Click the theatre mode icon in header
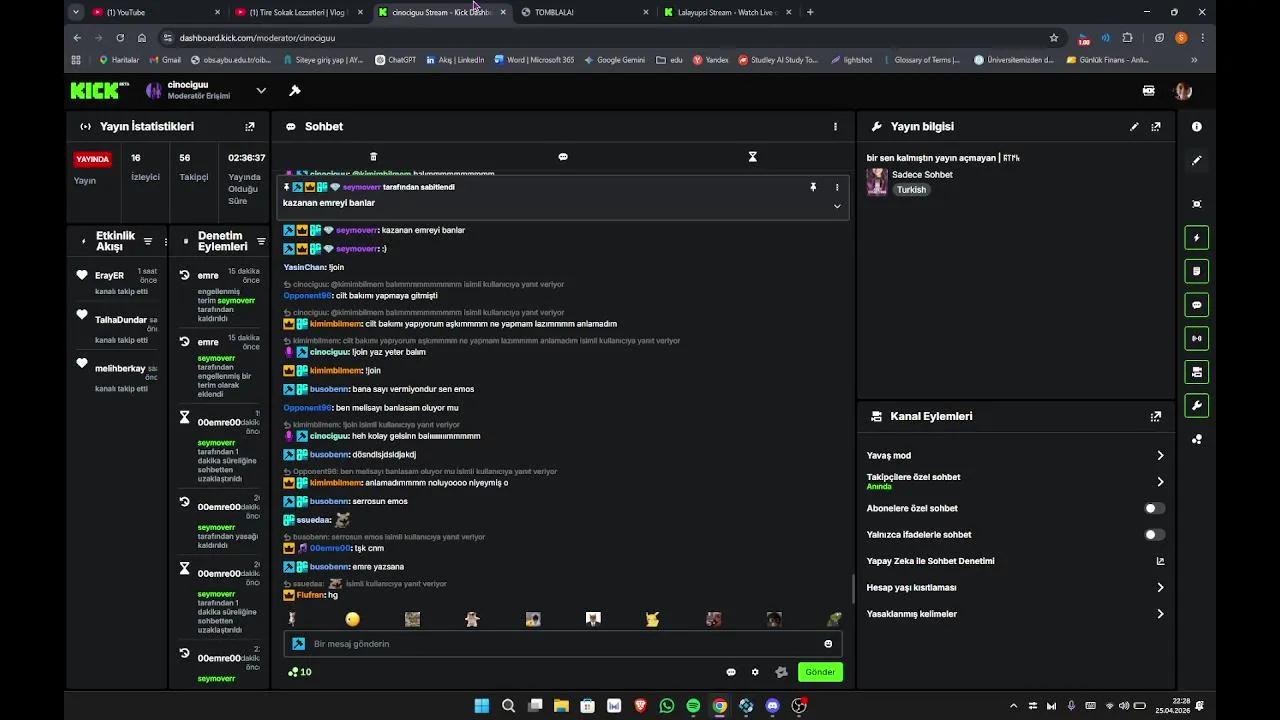Screen dimensions: 1280x720 pos(1149,91)
